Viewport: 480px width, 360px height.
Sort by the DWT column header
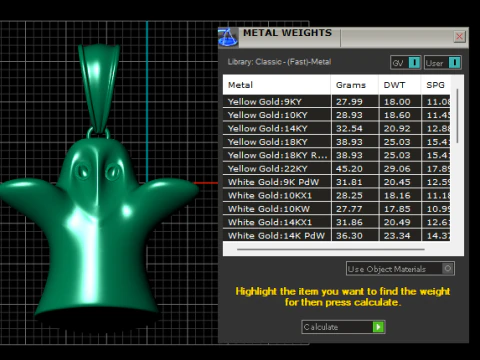pos(400,85)
